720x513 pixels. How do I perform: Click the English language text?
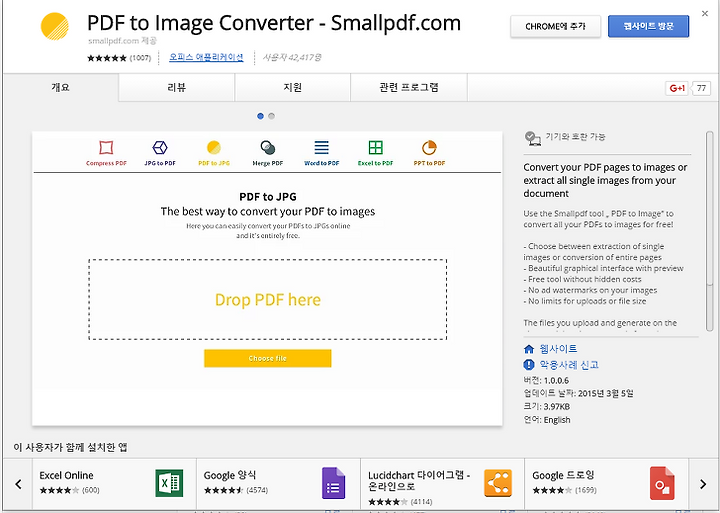[557, 420]
